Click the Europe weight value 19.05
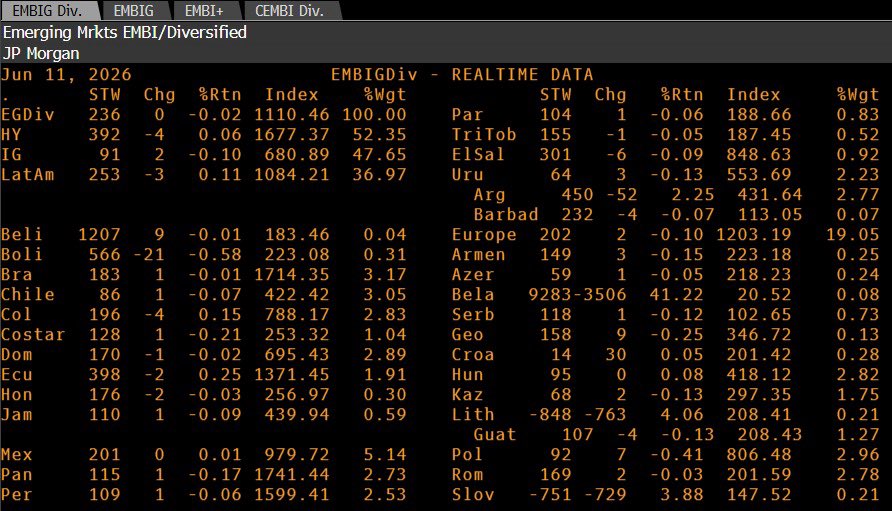Image resolution: width=892 pixels, height=511 pixels. (x=852, y=234)
